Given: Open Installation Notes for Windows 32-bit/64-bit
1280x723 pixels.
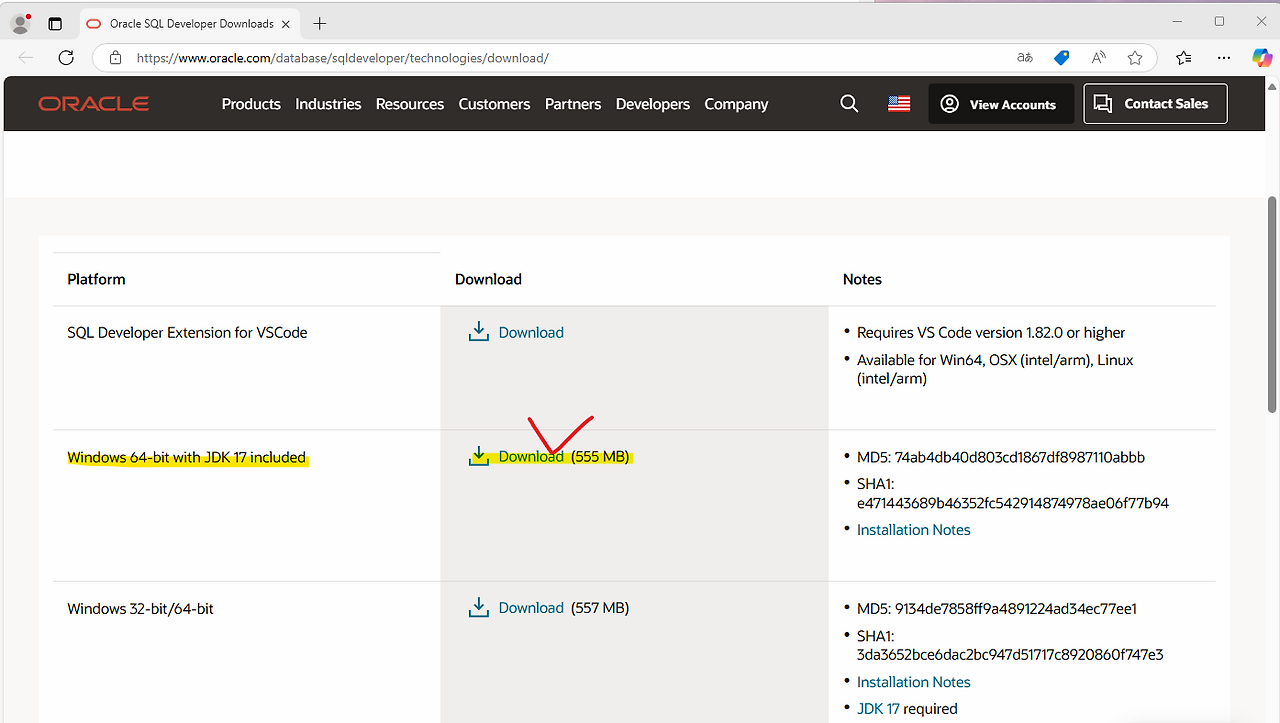Looking at the screenshot, I should (x=913, y=682).
